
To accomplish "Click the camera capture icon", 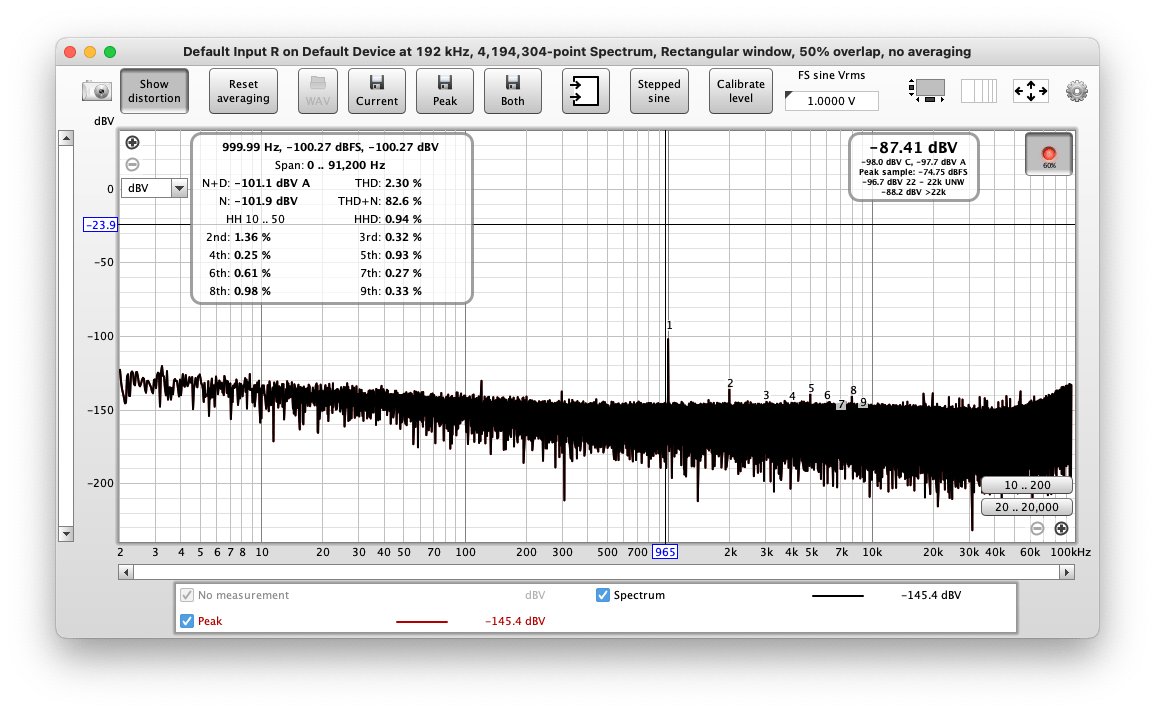I will [96, 91].
